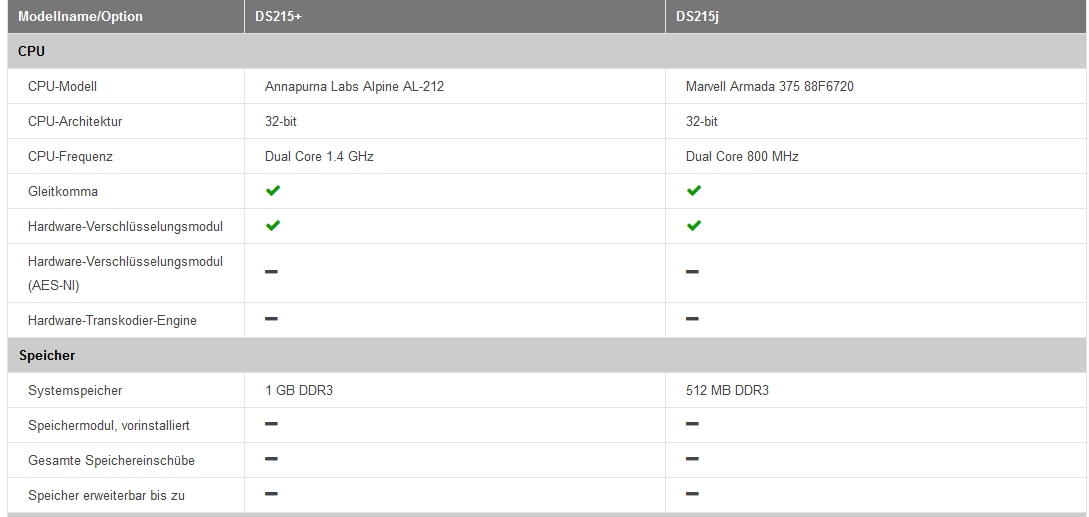The width and height of the screenshot is (1089, 517).
Task: Click the Speichermodul vorinstalliert dash for DS215+
Action: [x=272, y=424]
